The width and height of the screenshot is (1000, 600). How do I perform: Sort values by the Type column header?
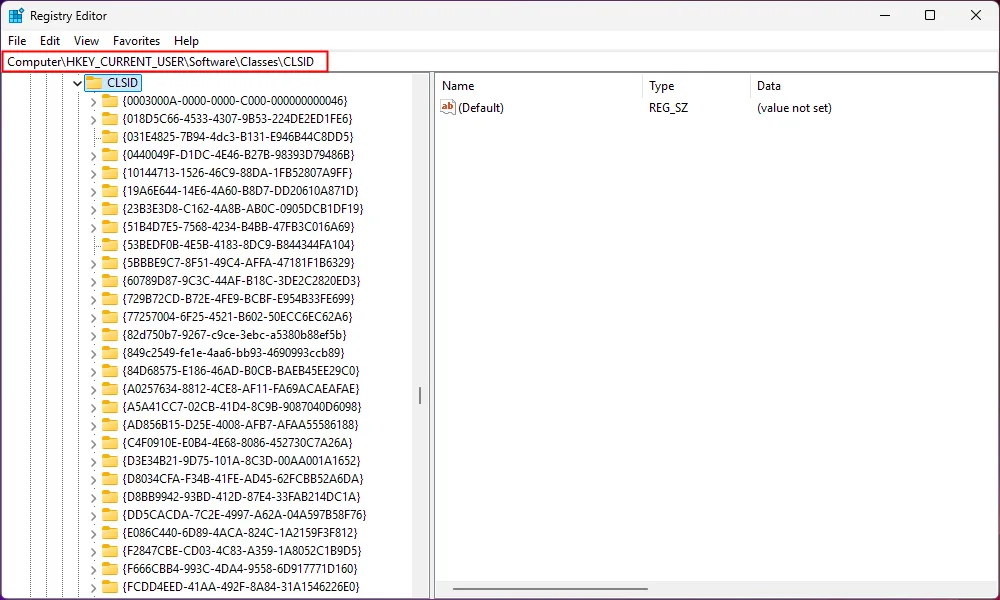(x=662, y=86)
